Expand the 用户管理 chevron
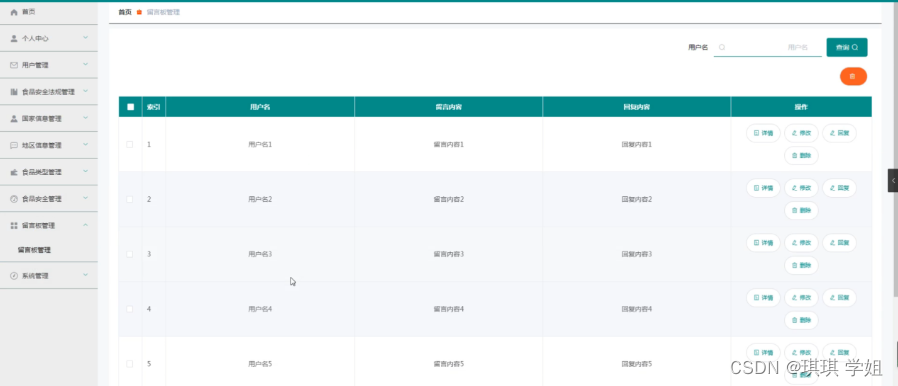Image resolution: width=898 pixels, height=386 pixels. click(85, 65)
